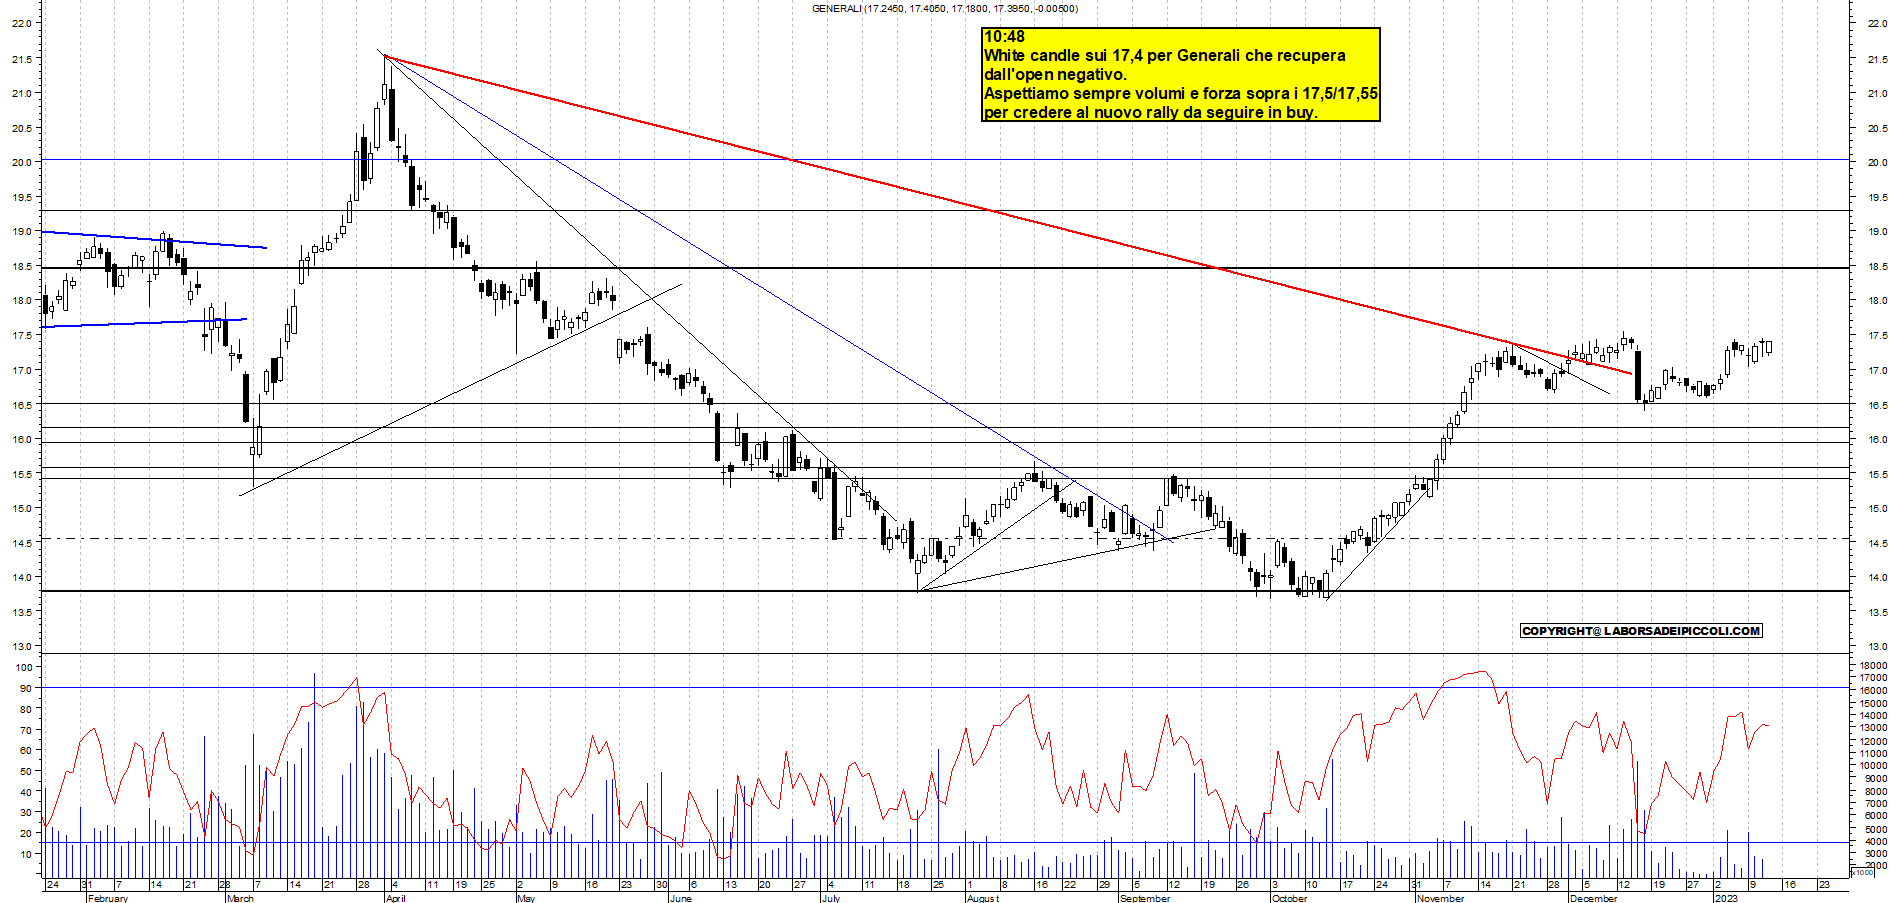Click the COPYRIGHT@LABORSADEIPICCOLI.COM label
This screenshot has height=903, width=1890.
point(1641,631)
